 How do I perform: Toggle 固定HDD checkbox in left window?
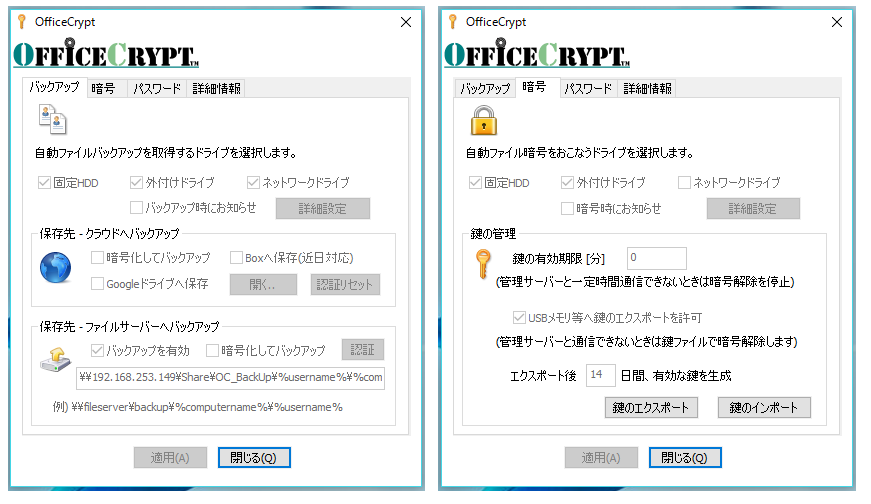click(44, 182)
